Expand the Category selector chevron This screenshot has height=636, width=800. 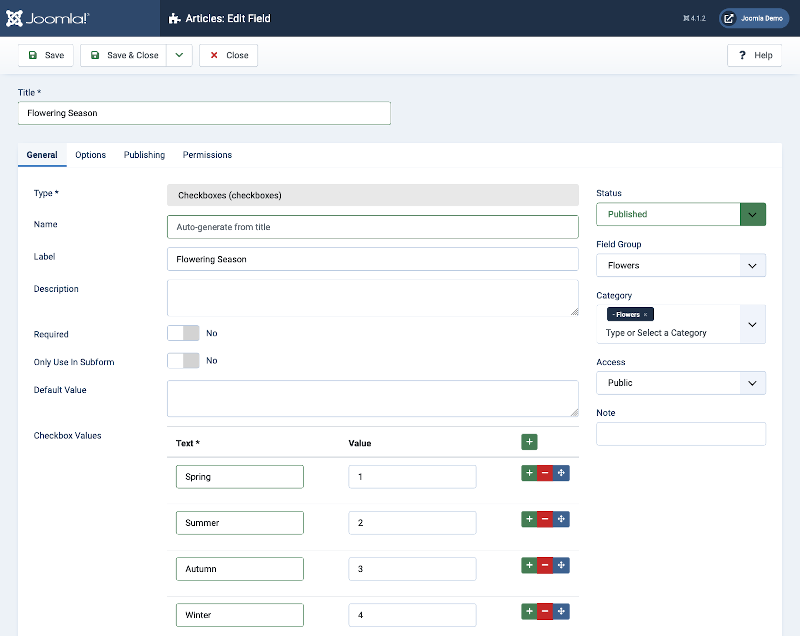[752, 324]
